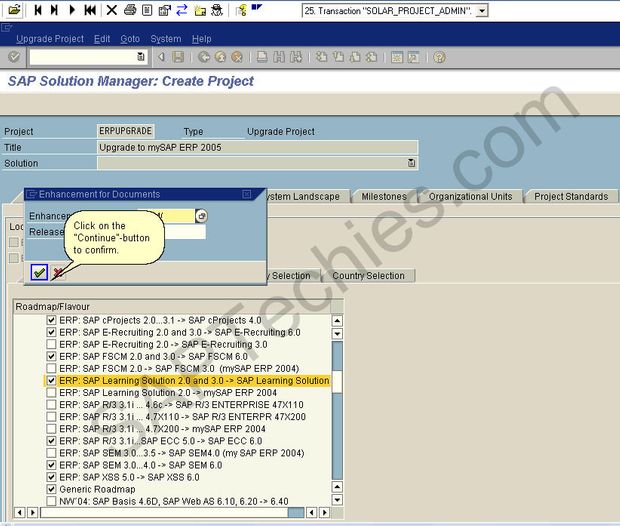The height and width of the screenshot is (526, 620).
Task: Jump to the next step in playback toolbar
Action: (x=54, y=9)
